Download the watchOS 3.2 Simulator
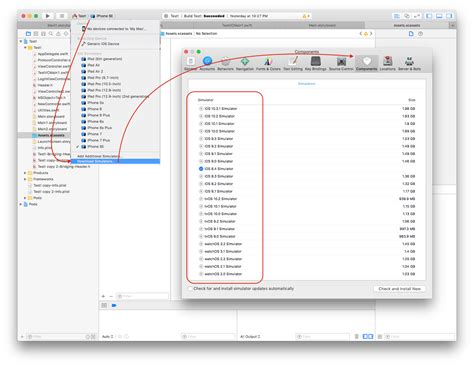This screenshot has height=366, width=474. coord(201,244)
